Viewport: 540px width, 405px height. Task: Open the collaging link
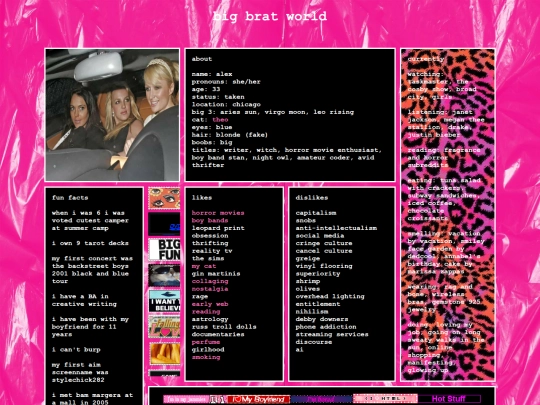pyautogui.click(x=210, y=281)
